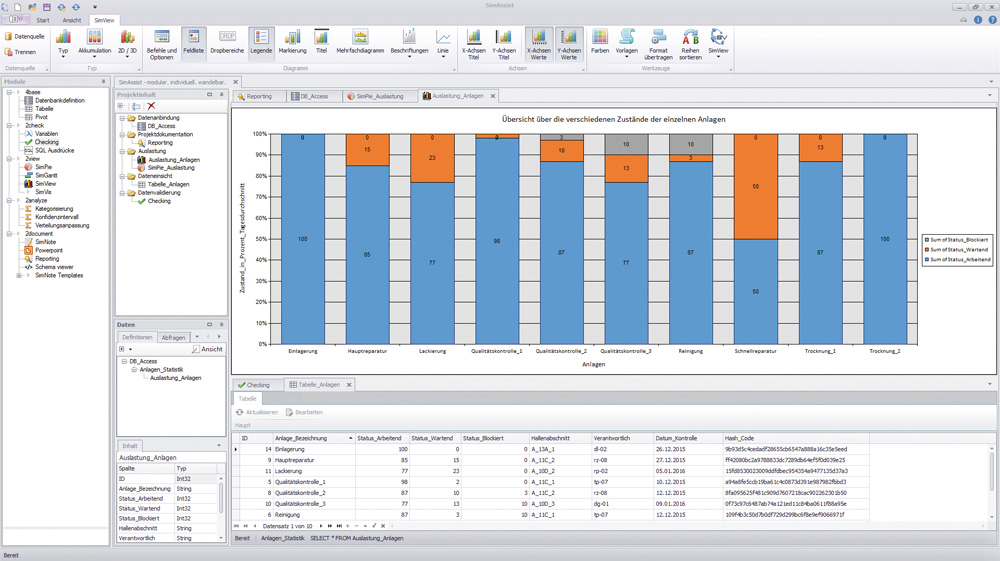The image size is (1000, 561).
Task: Sort by the Anlage_Bezeichnung column header
Action: tap(310, 438)
